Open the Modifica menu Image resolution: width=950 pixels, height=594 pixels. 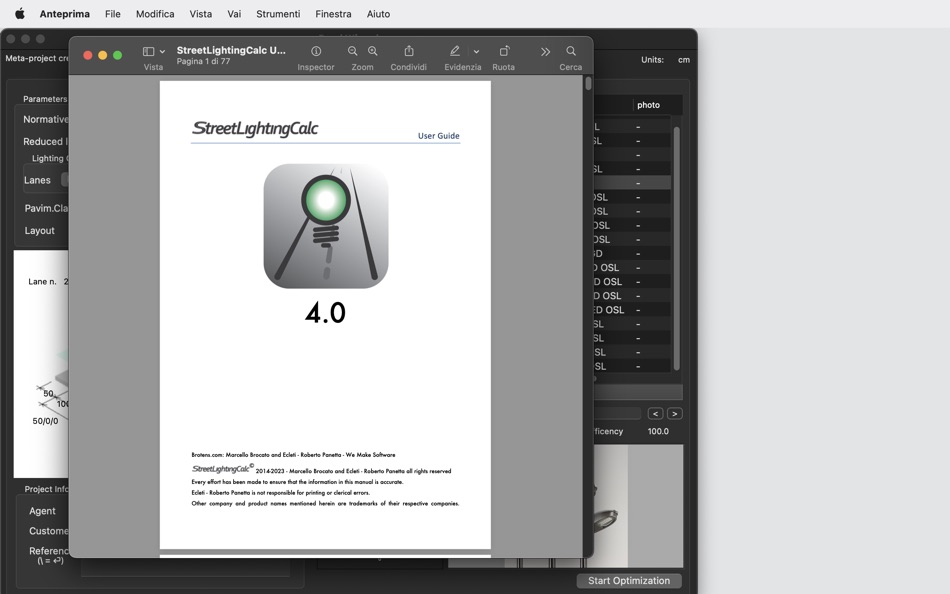point(155,13)
